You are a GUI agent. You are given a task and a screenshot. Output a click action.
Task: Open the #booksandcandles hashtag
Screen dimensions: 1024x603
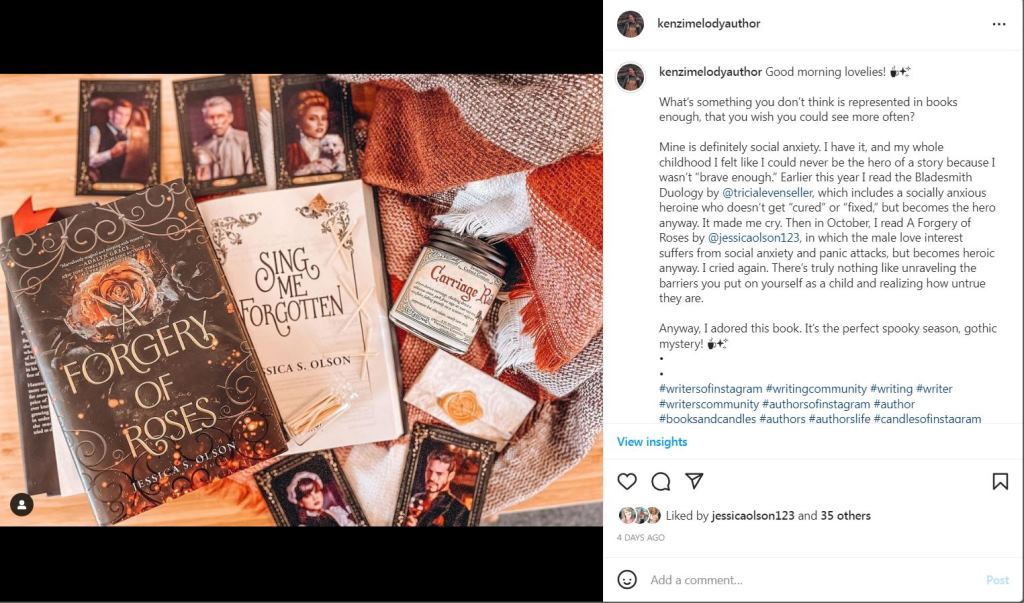pos(707,419)
